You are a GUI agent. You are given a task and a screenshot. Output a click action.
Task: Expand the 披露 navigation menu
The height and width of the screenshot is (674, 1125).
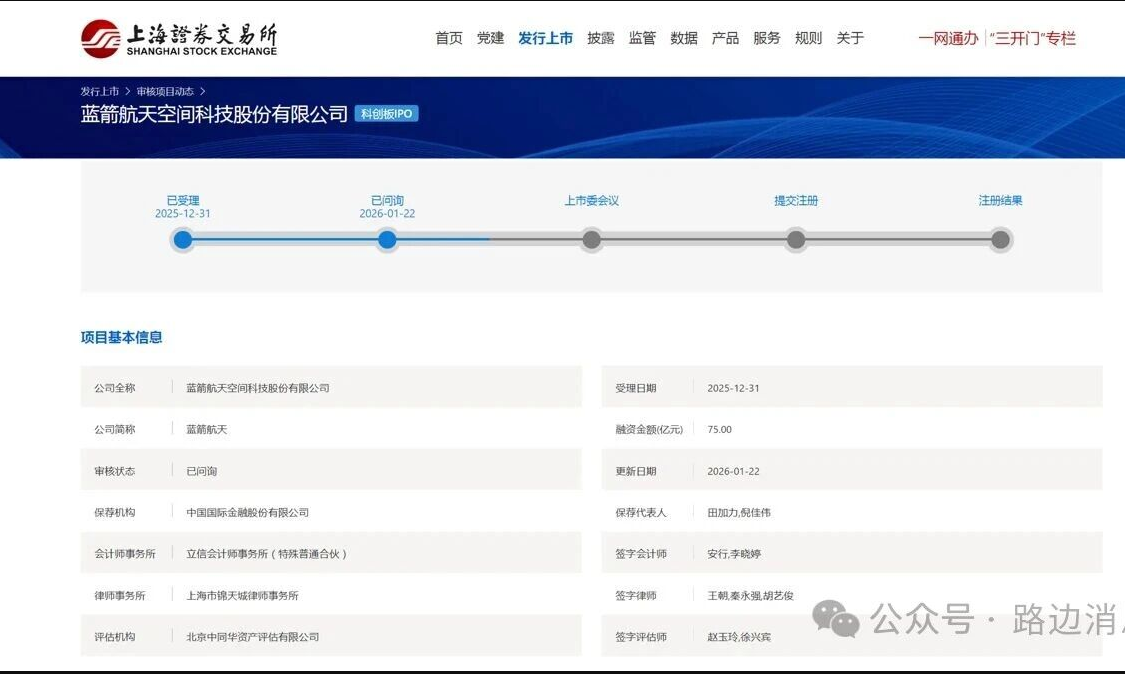tap(600, 38)
